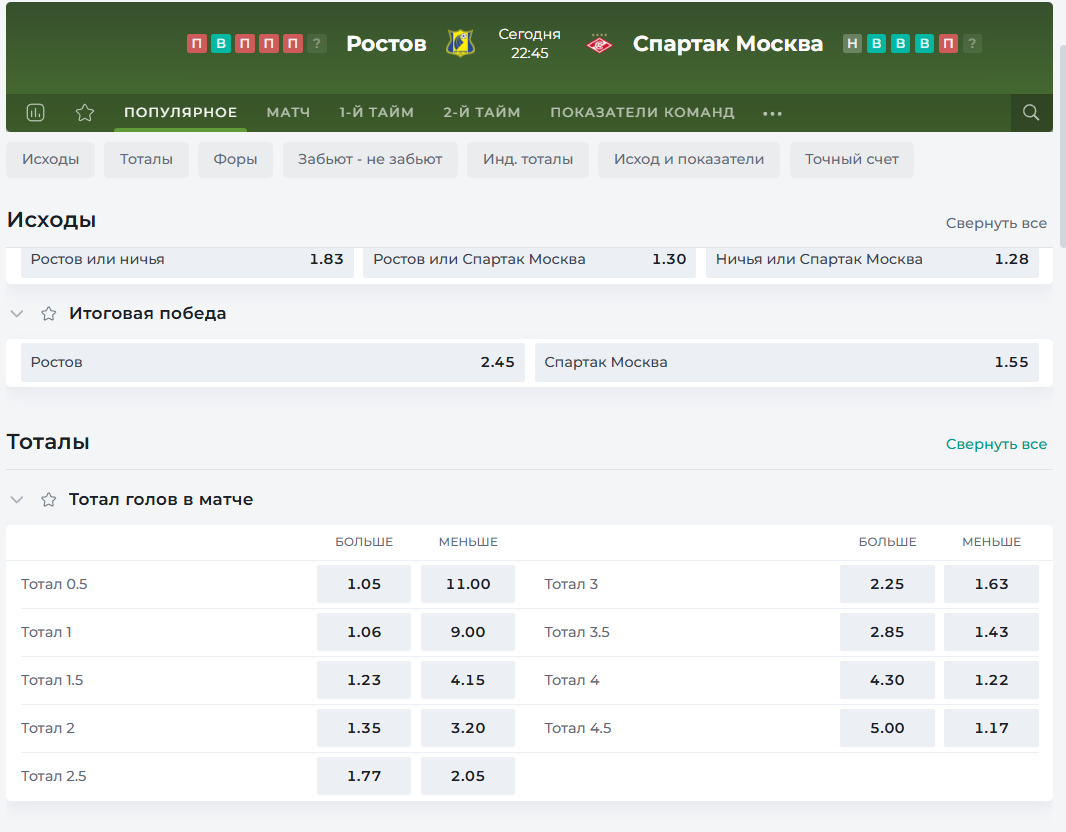Viewport: 1066px width, 832px height.
Task: Select the Форы filter chip
Action: pos(235,160)
